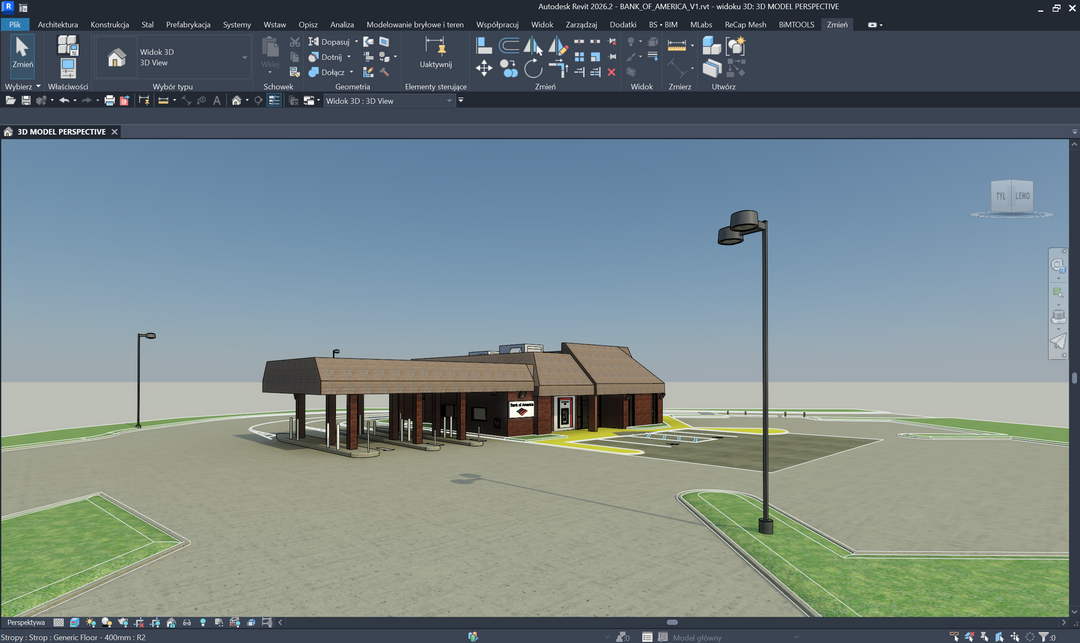Screen dimensions: 1080x643
Task: Click the red Delete X icon
Action: (611, 72)
